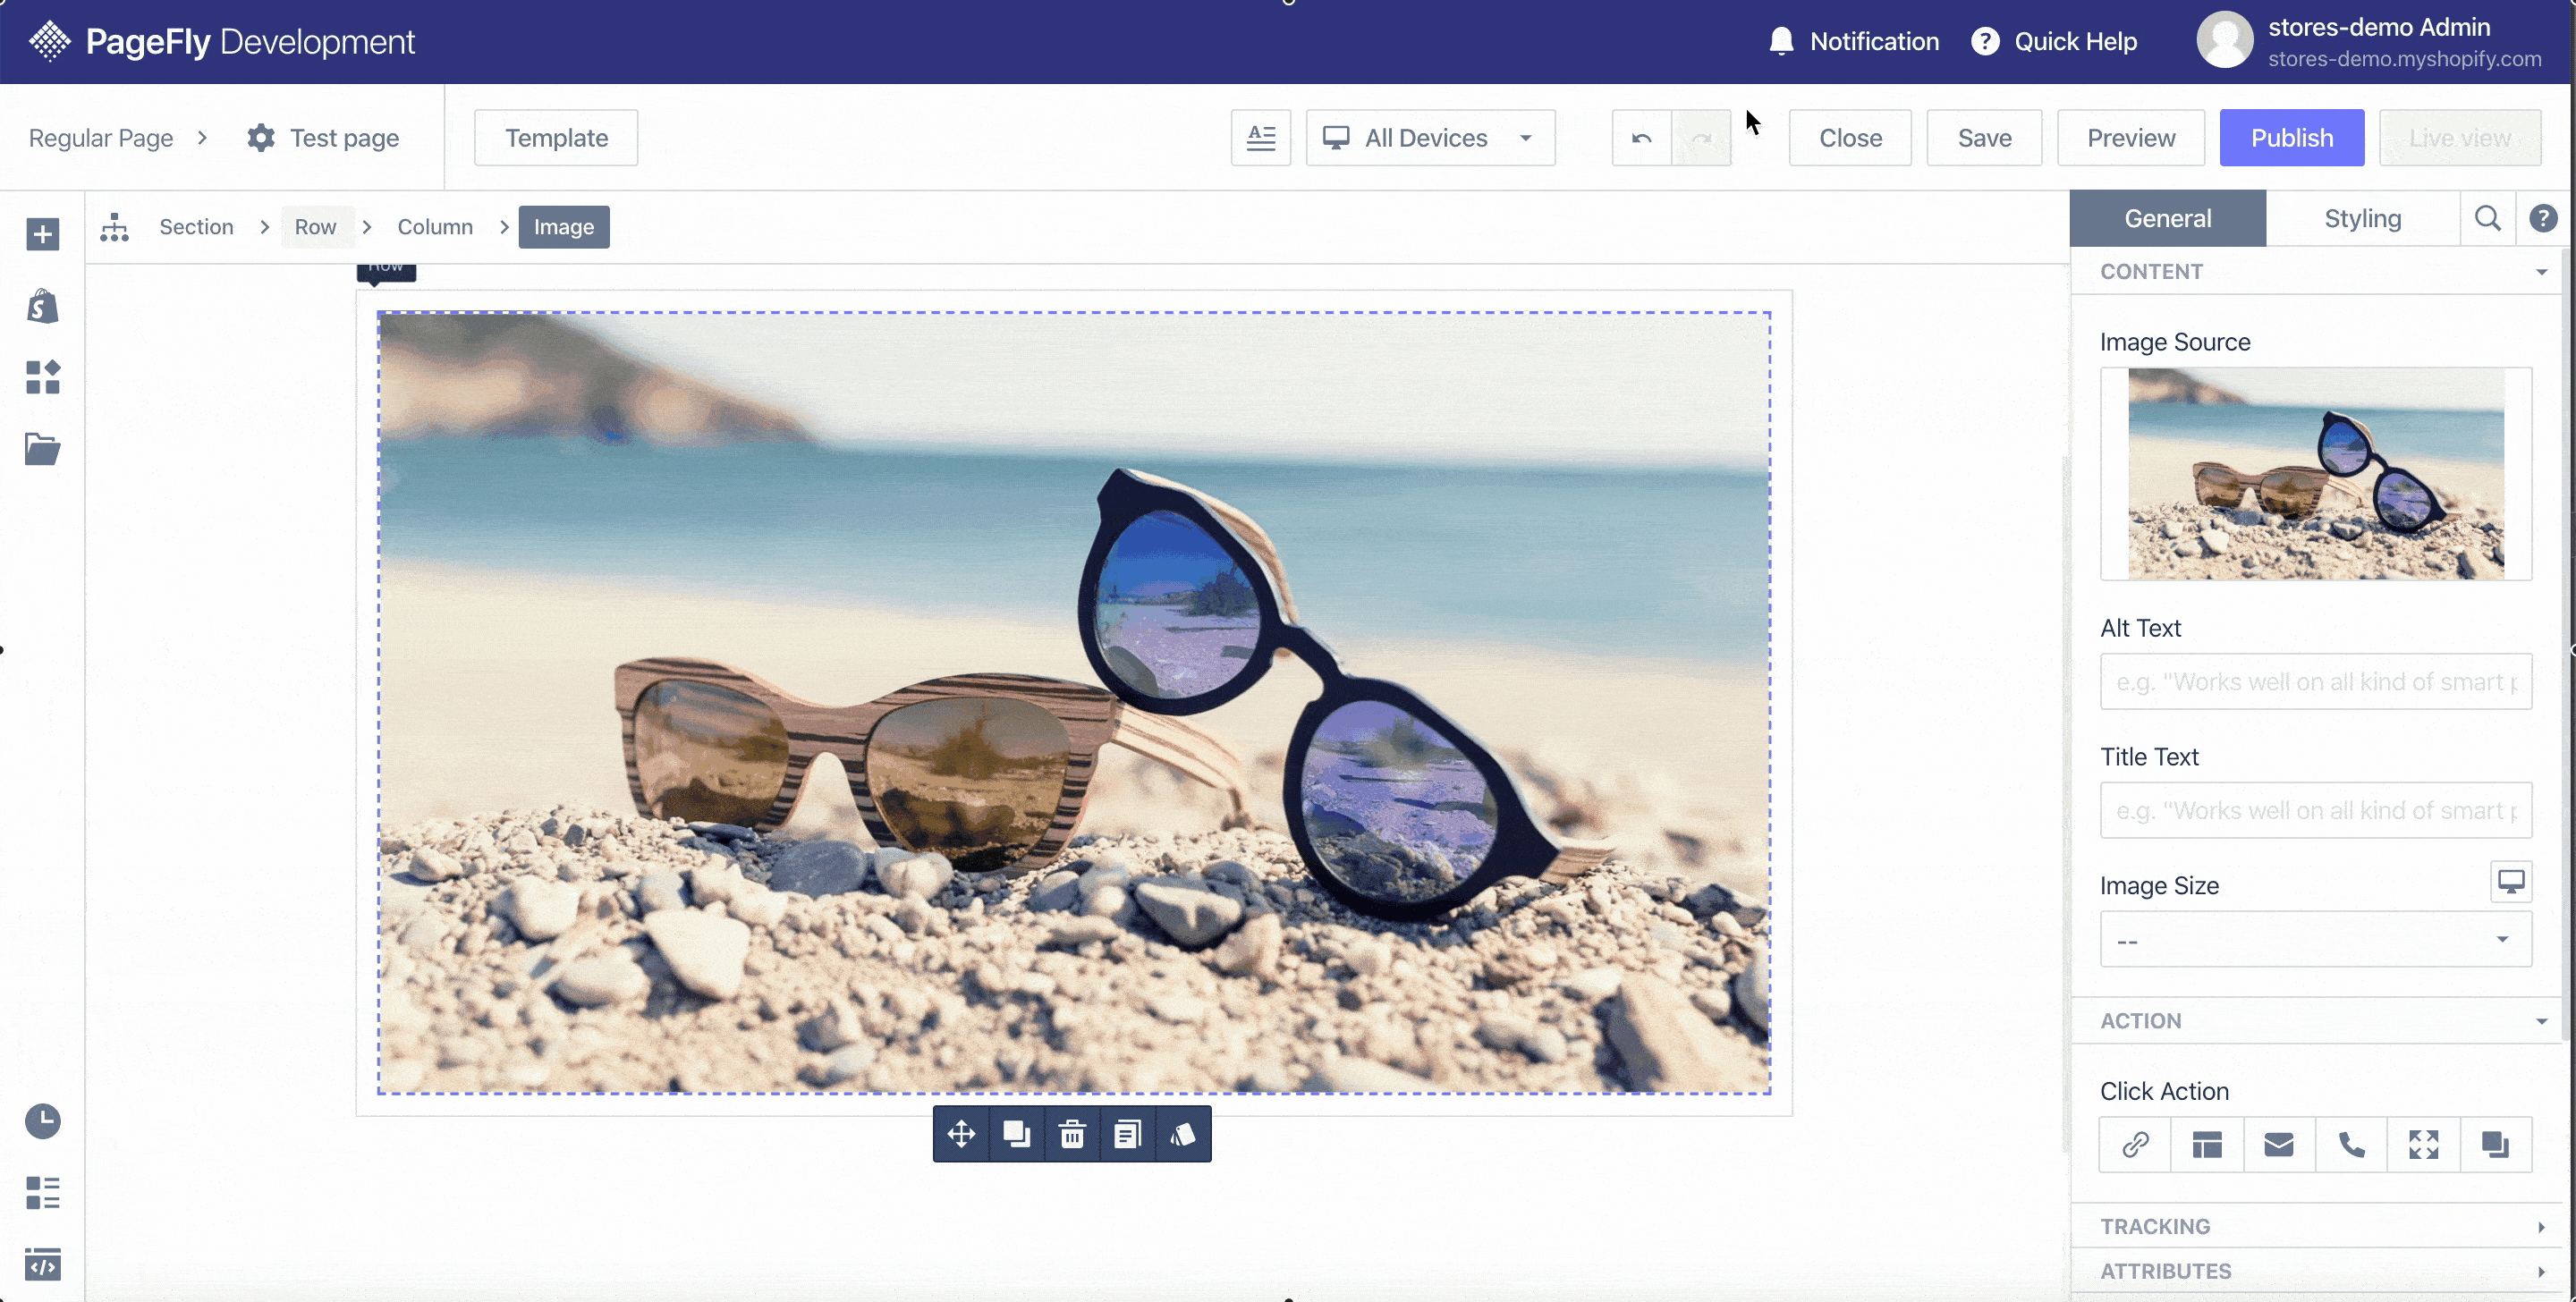This screenshot has width=2576, height=1302.
Task: Click the Preview button
Action: pyautogui.click(x=2130, y=138)
